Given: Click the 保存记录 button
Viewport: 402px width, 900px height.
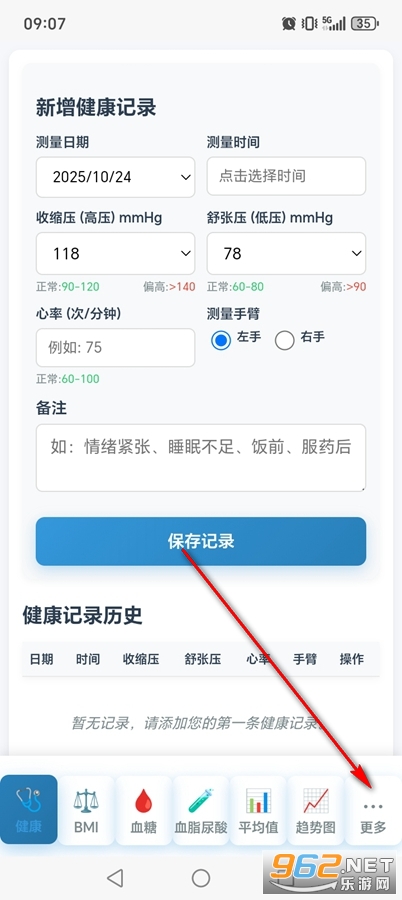Looking at the screenshot, I should [201, 541].
